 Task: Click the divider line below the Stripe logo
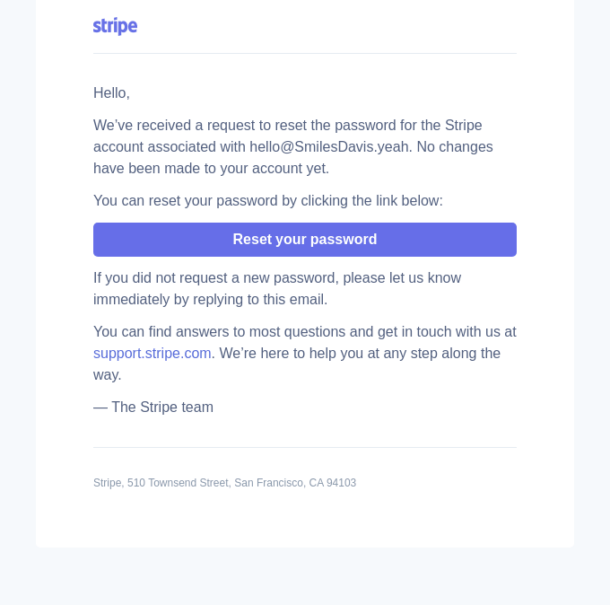click(305, 53)
